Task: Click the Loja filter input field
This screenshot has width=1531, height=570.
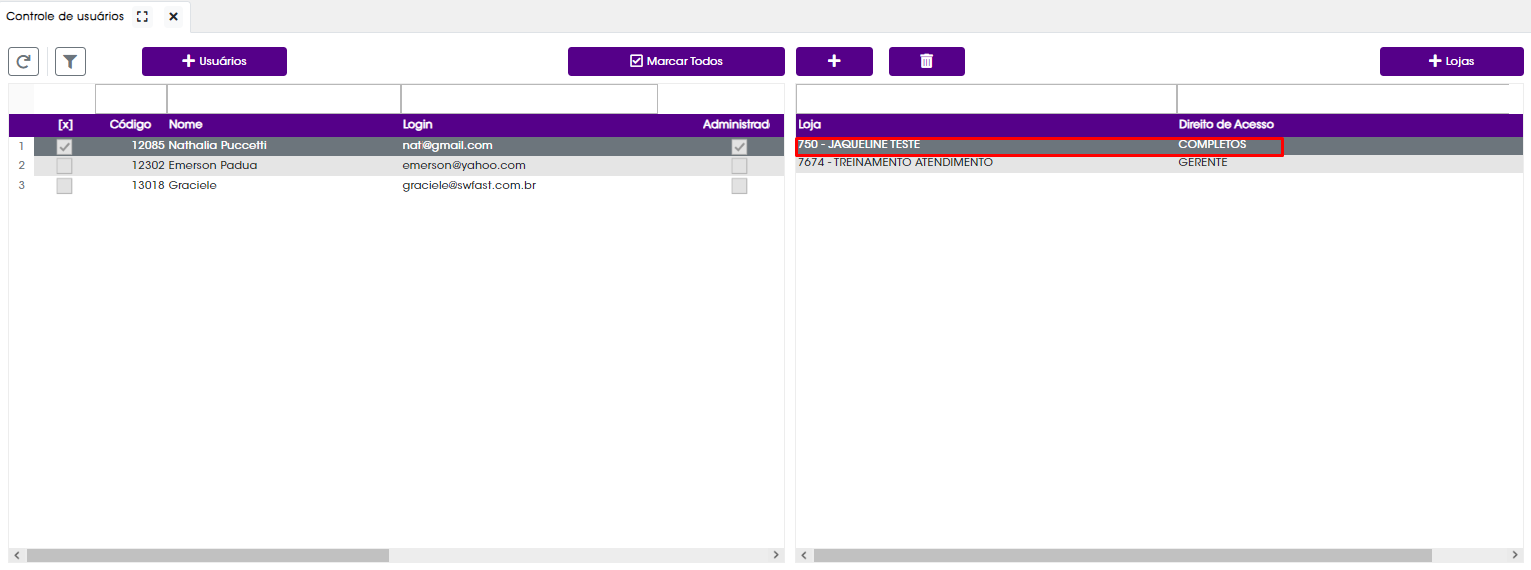Action: pyautogui.click(x=986, y=99)
